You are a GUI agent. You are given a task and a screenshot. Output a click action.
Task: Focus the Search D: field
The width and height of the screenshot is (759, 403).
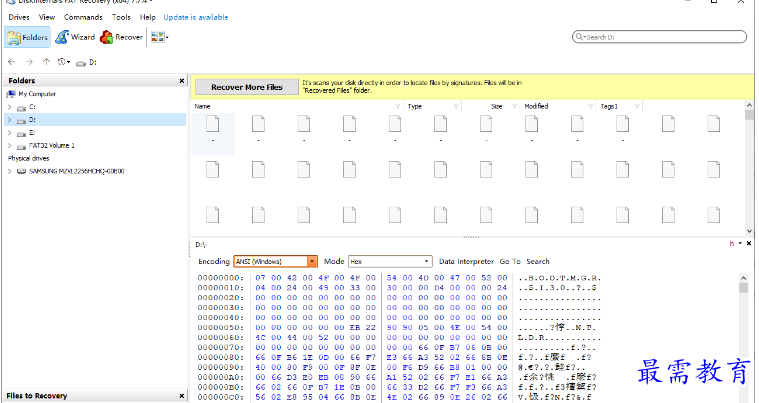click(659, 37)
